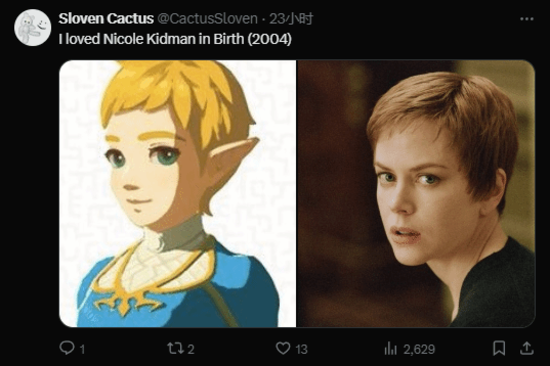This screenshot has width=550, height=366.
Task: Click the tweet text about Birth (2004)
Action: click(175, 39)
